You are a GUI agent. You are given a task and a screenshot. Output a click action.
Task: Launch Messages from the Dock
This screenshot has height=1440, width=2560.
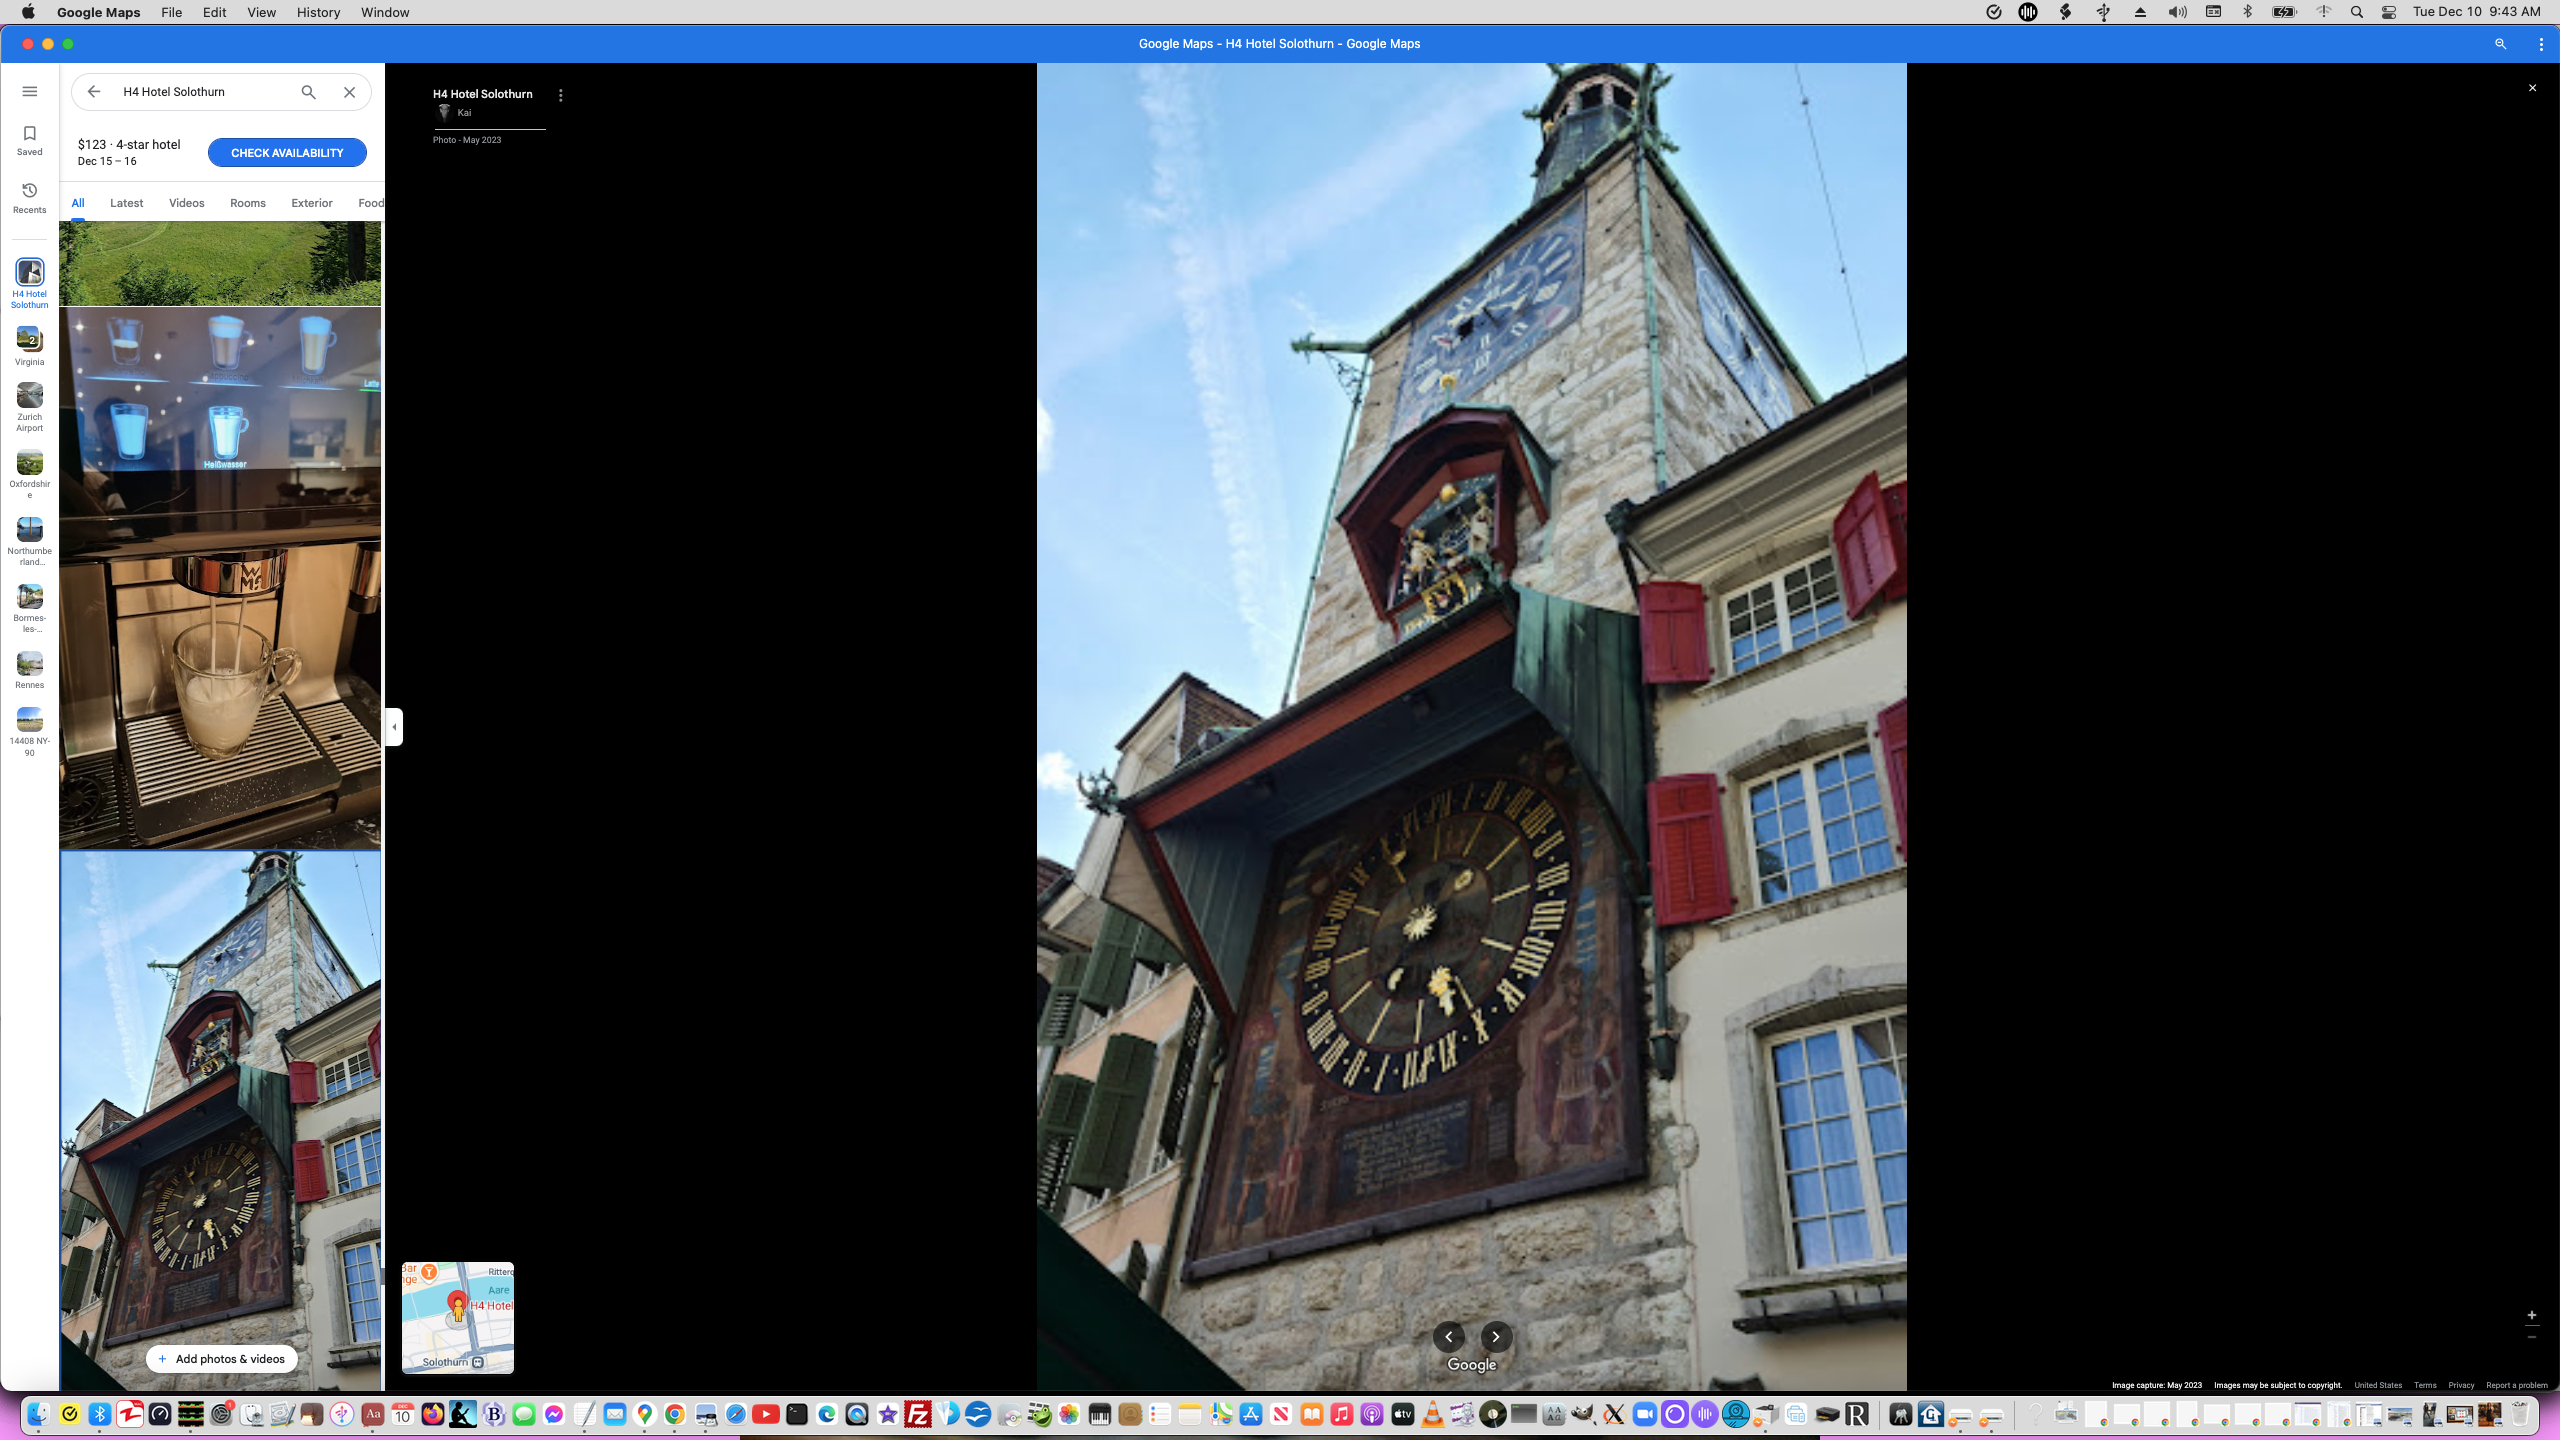pyautogui.click(x=524, y=1414)
